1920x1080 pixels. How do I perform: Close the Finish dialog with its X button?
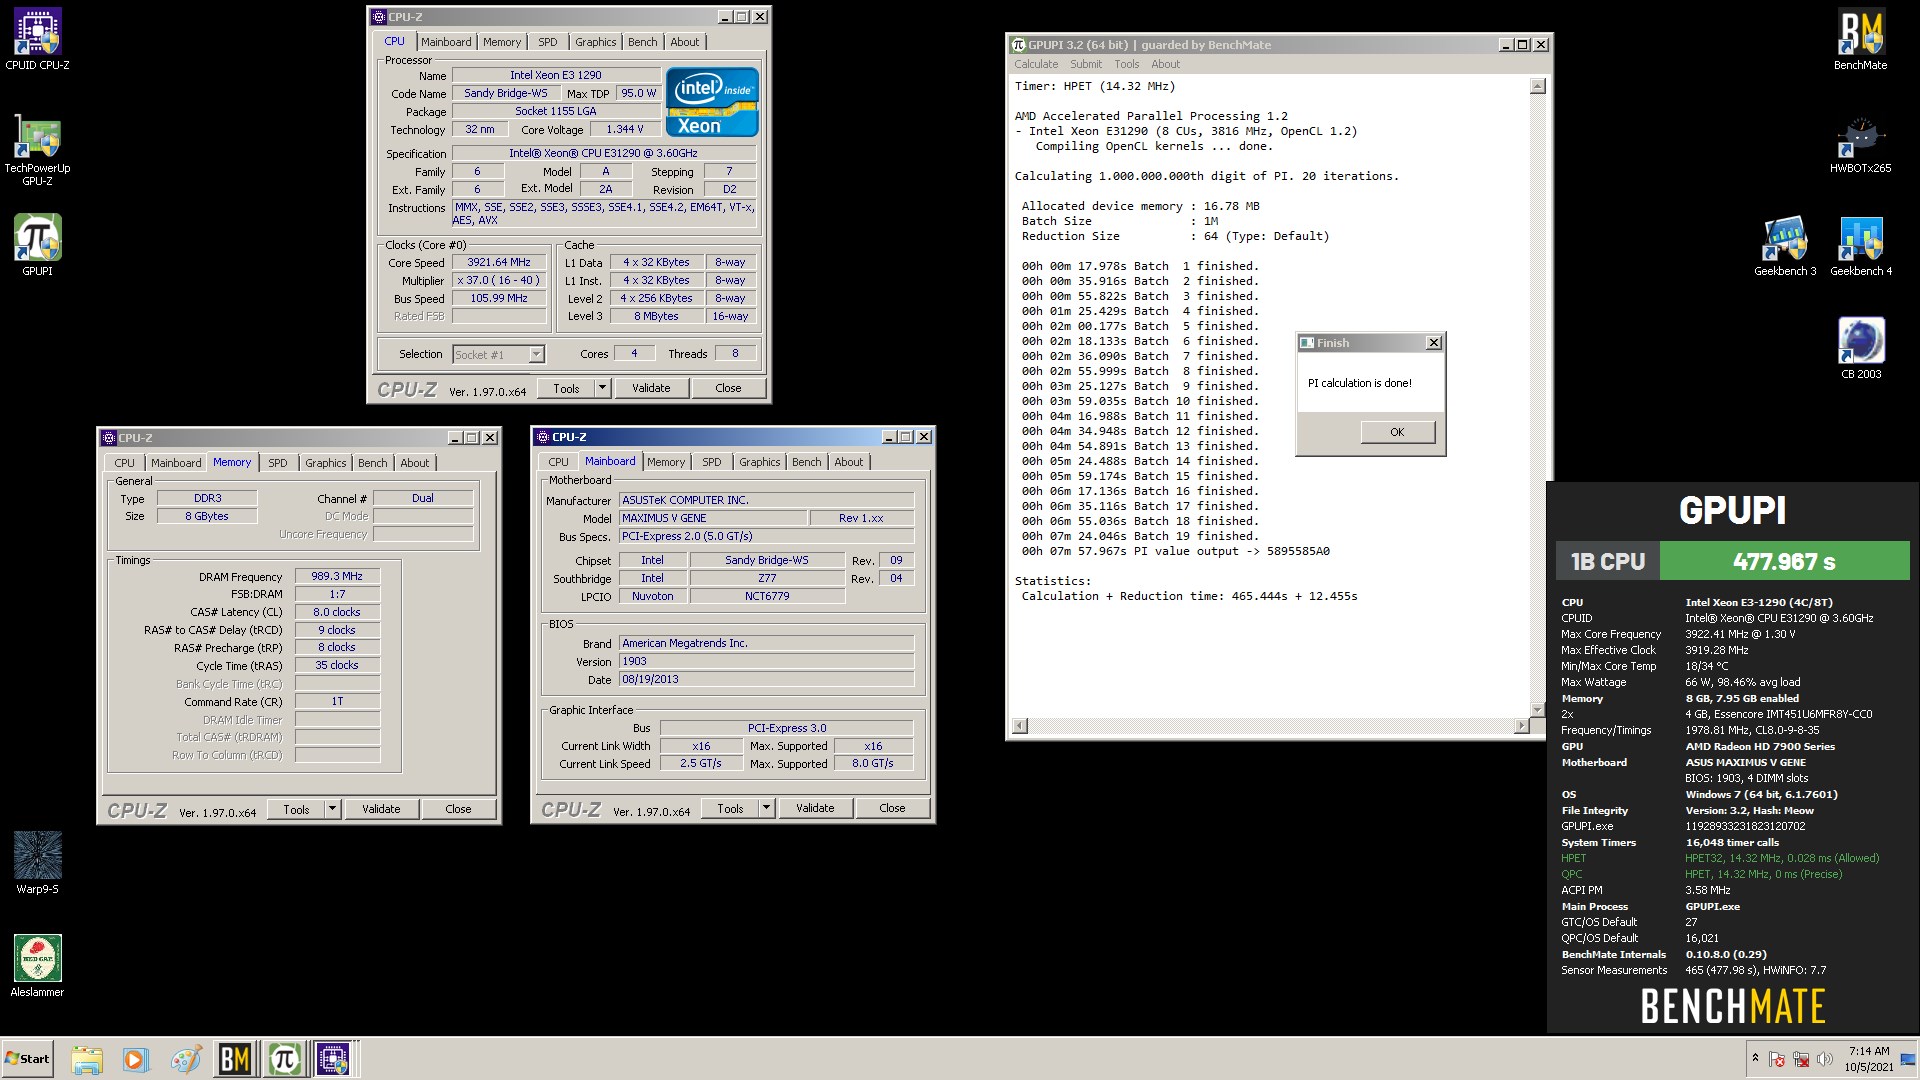pos(1433,343)
